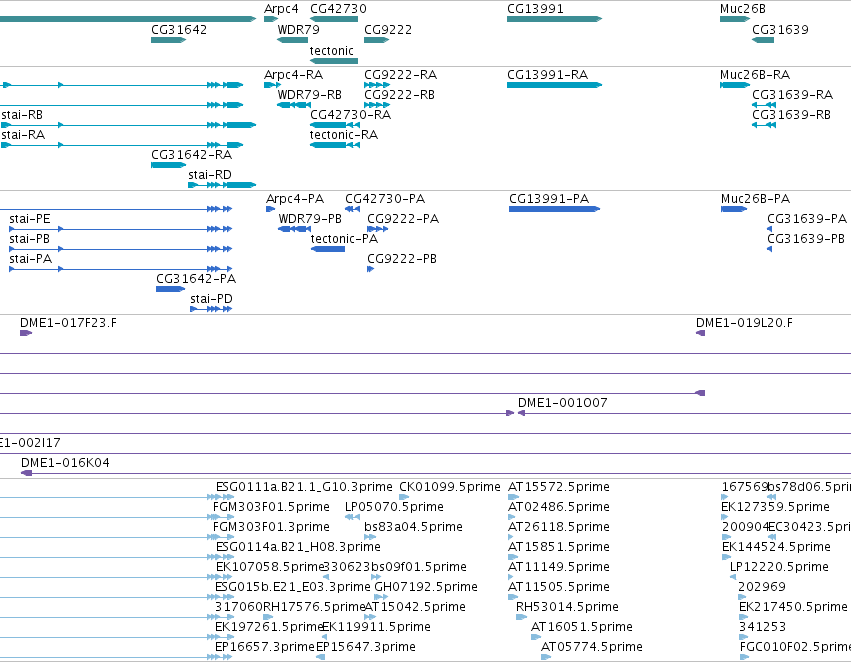The width and height of the screenshot is (851, 662).
Task: Click protein label WDR79-PB
Action: [x=310, y=219]
